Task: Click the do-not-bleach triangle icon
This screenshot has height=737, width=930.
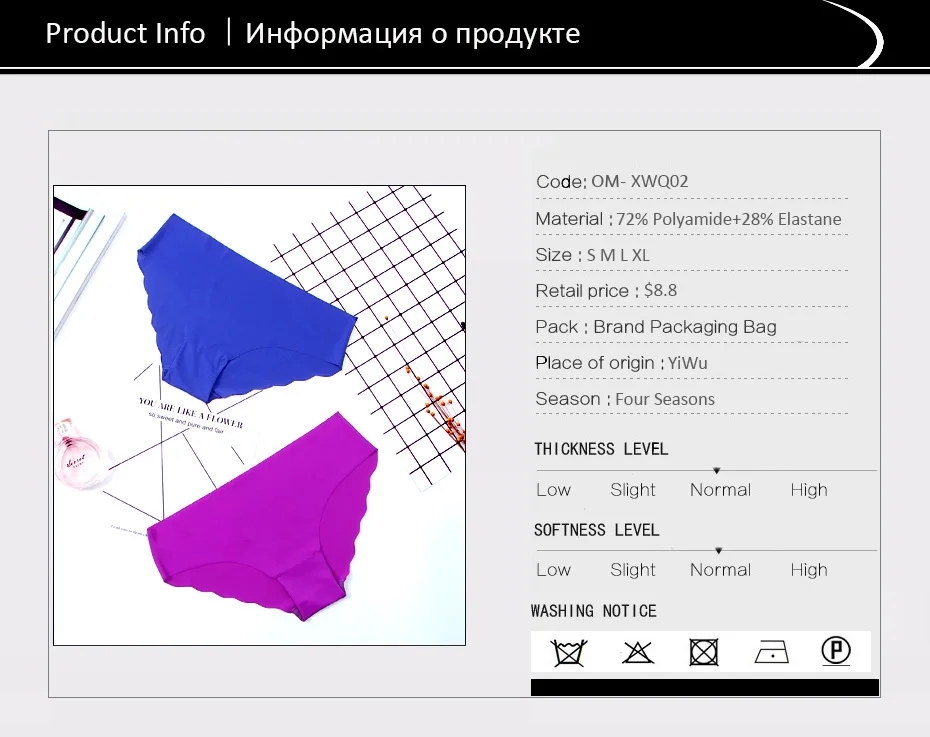Action: point(638,652)
